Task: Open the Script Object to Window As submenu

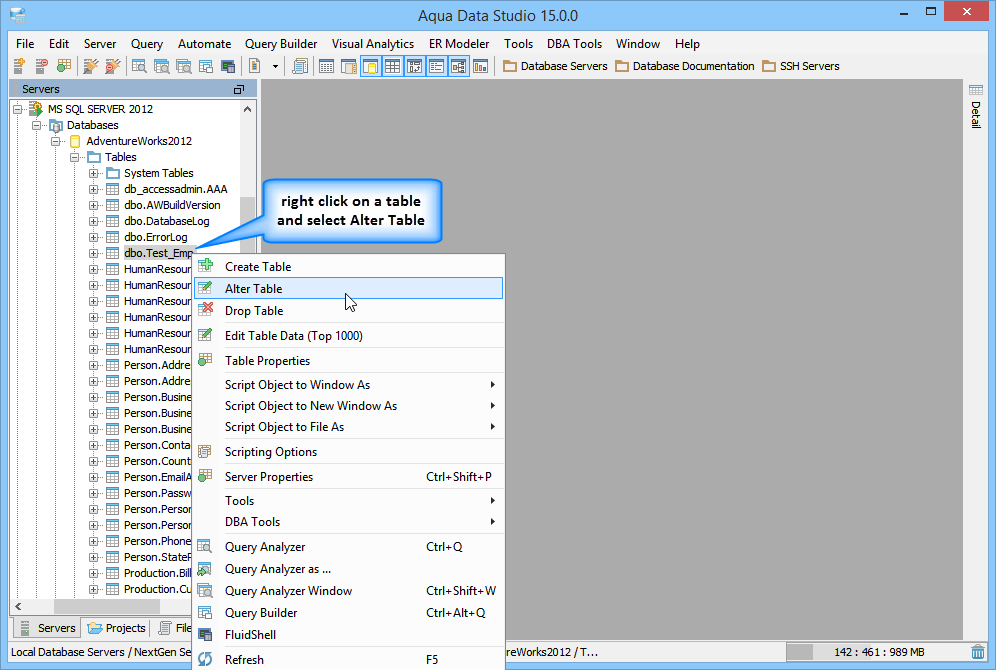Action: point(349,385)
